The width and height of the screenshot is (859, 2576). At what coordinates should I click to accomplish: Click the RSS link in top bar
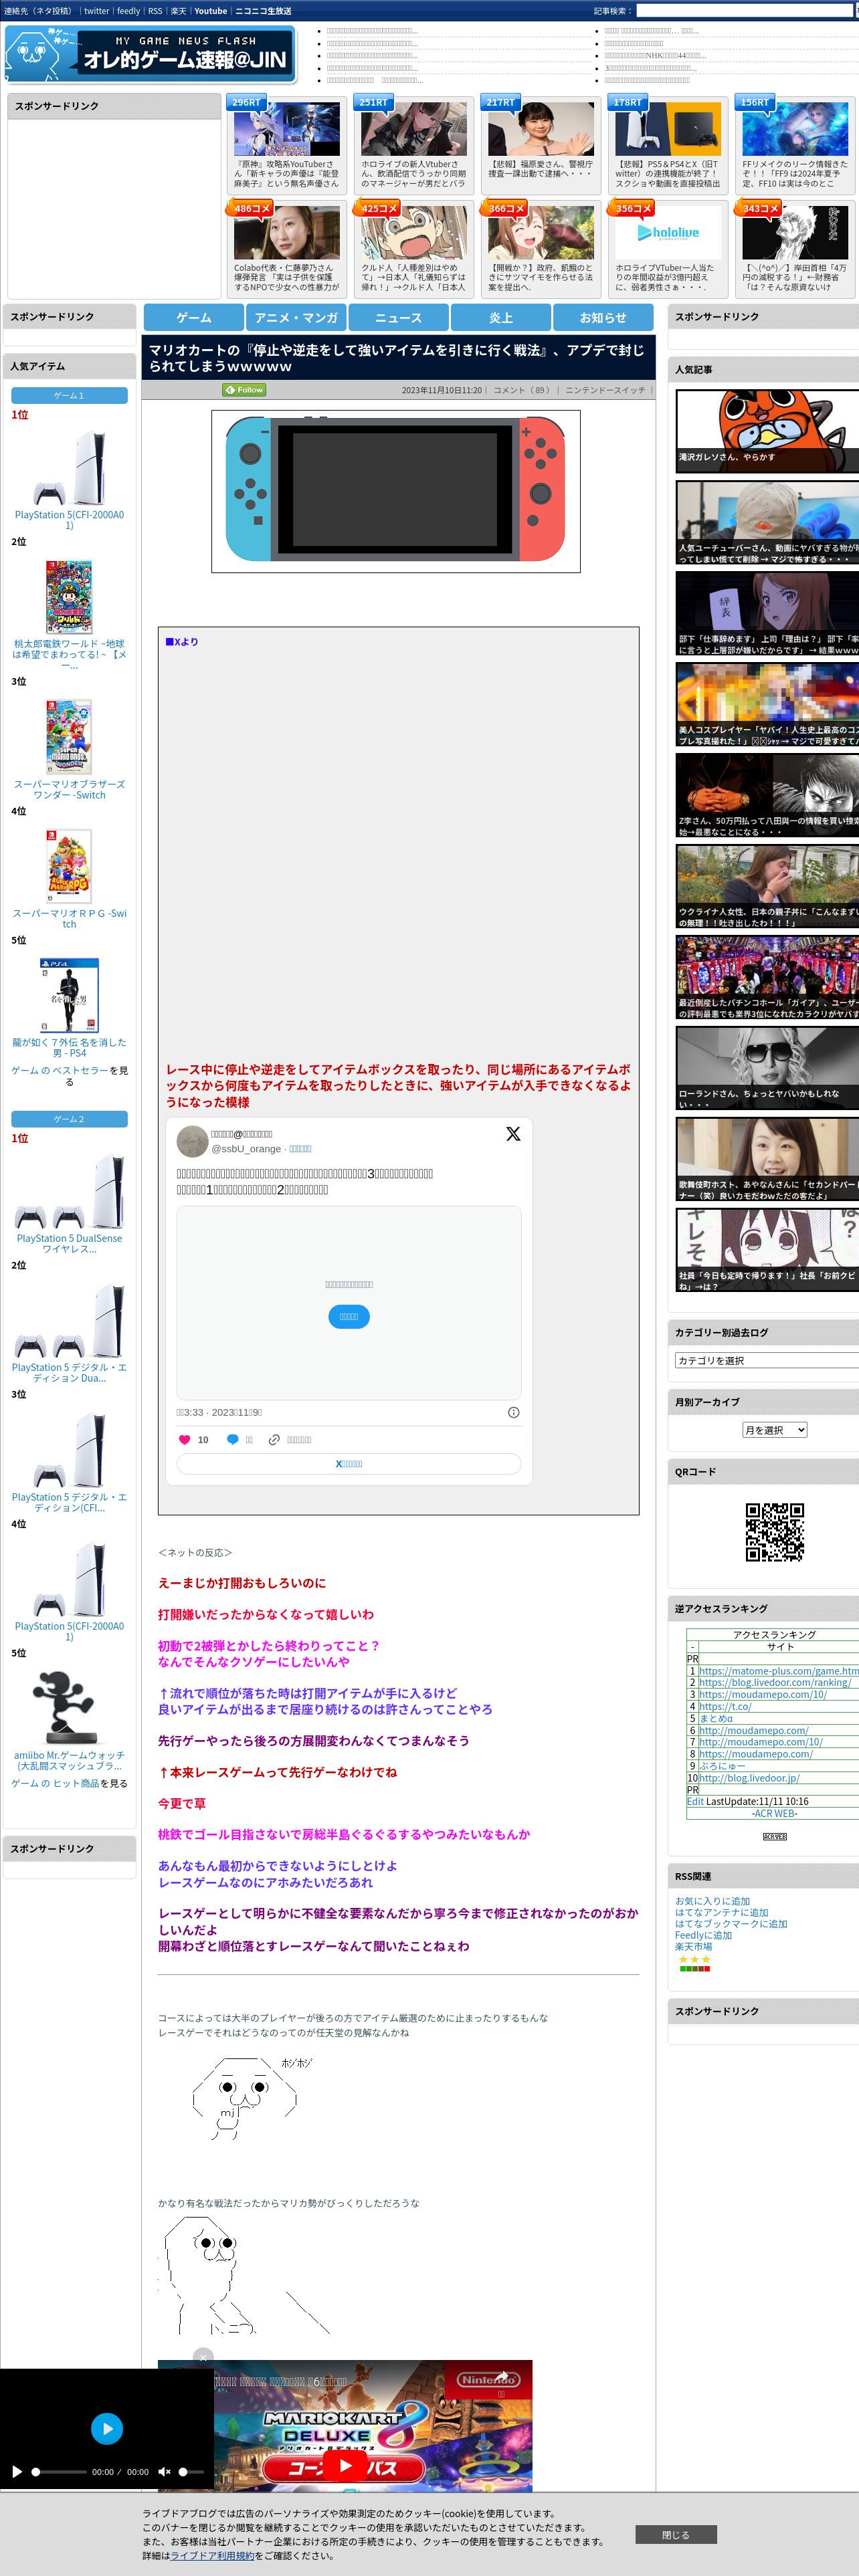tap(155, 11)
